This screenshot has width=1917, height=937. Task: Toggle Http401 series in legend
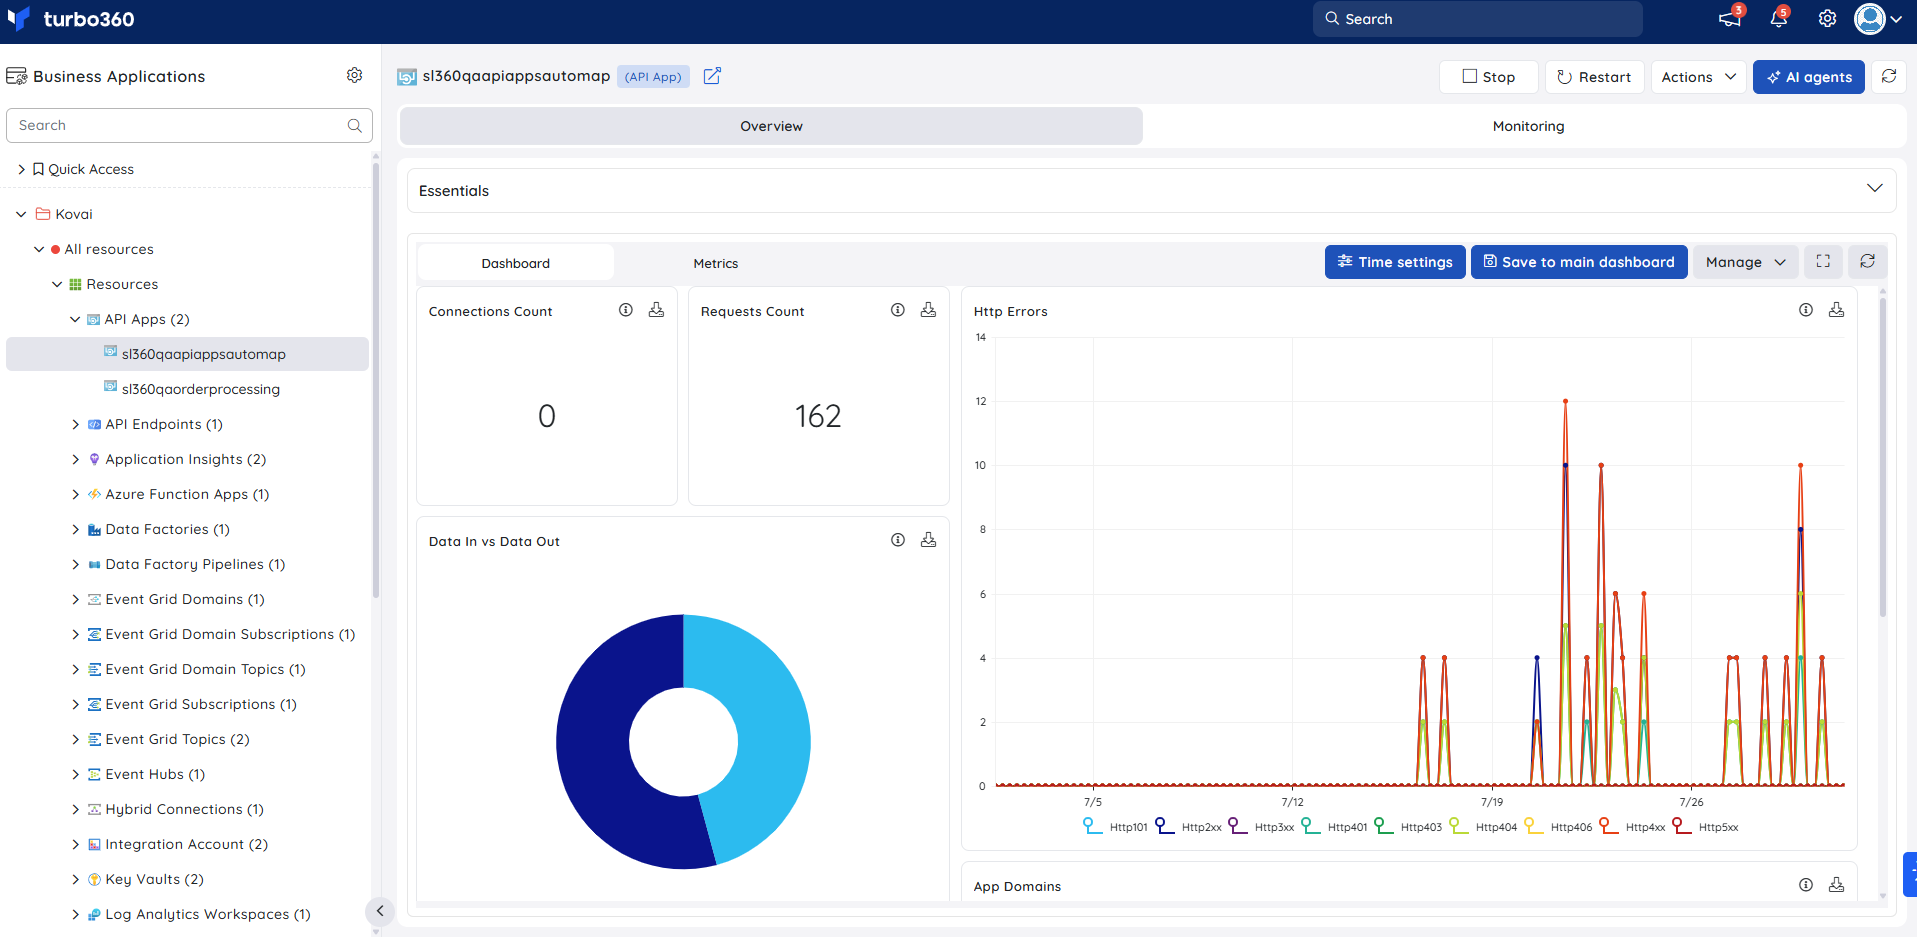point(1334,826)
